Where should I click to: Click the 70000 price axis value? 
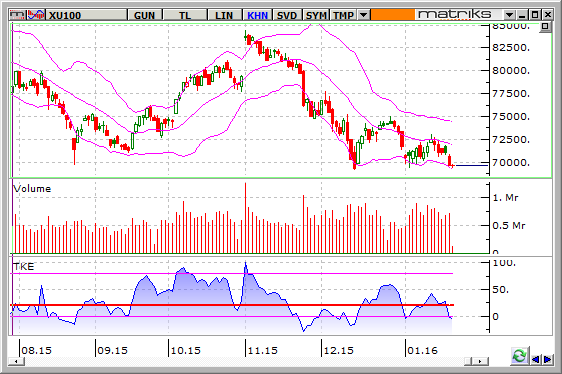point(511,162)
